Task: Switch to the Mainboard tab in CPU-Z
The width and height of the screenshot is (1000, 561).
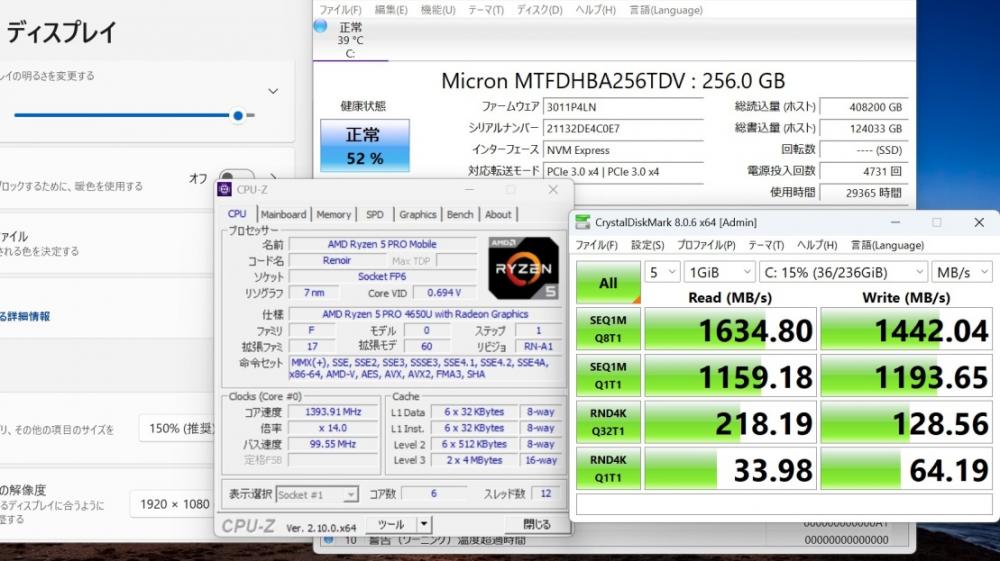Action: click(x=284, y=214)
